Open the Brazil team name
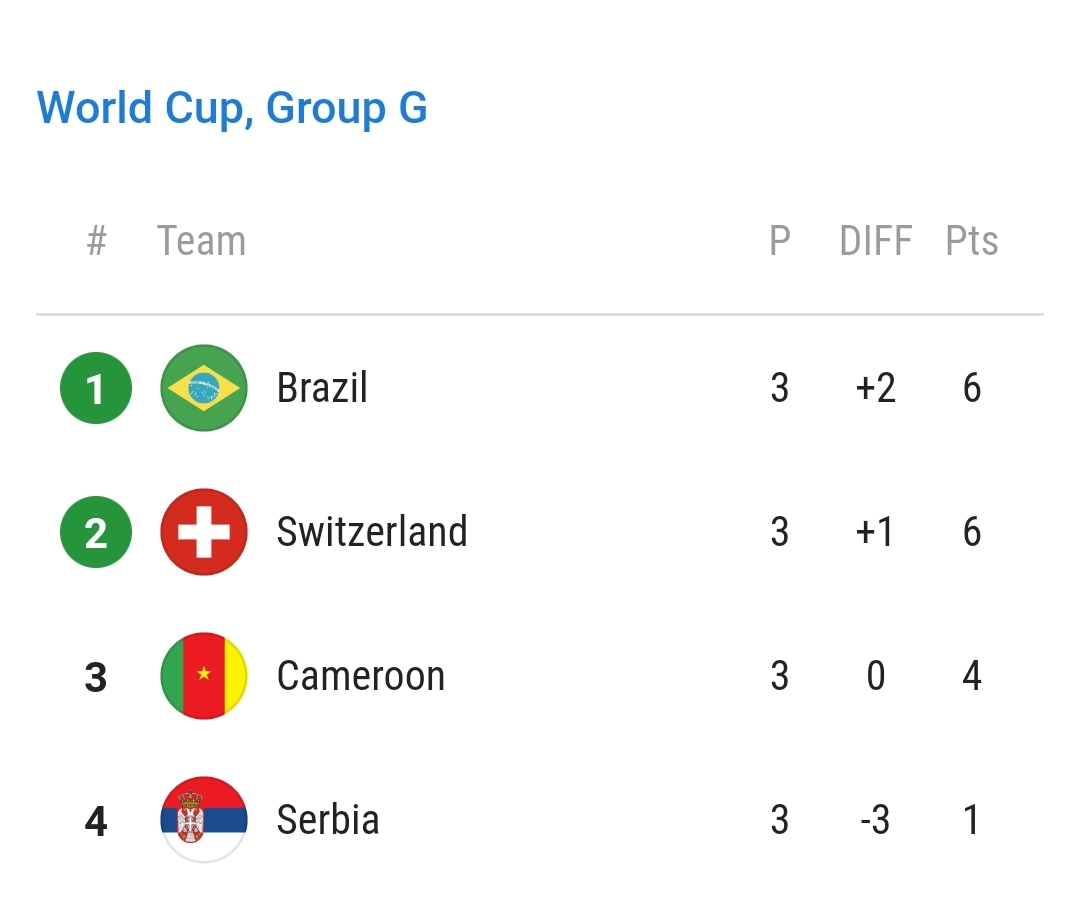The height and width of the screenshot is (900, 1080). tap(322, 388)
